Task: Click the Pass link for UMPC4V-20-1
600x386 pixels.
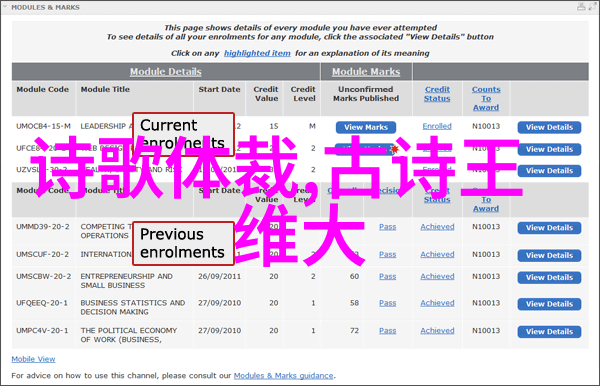Action: coord(387,330)
